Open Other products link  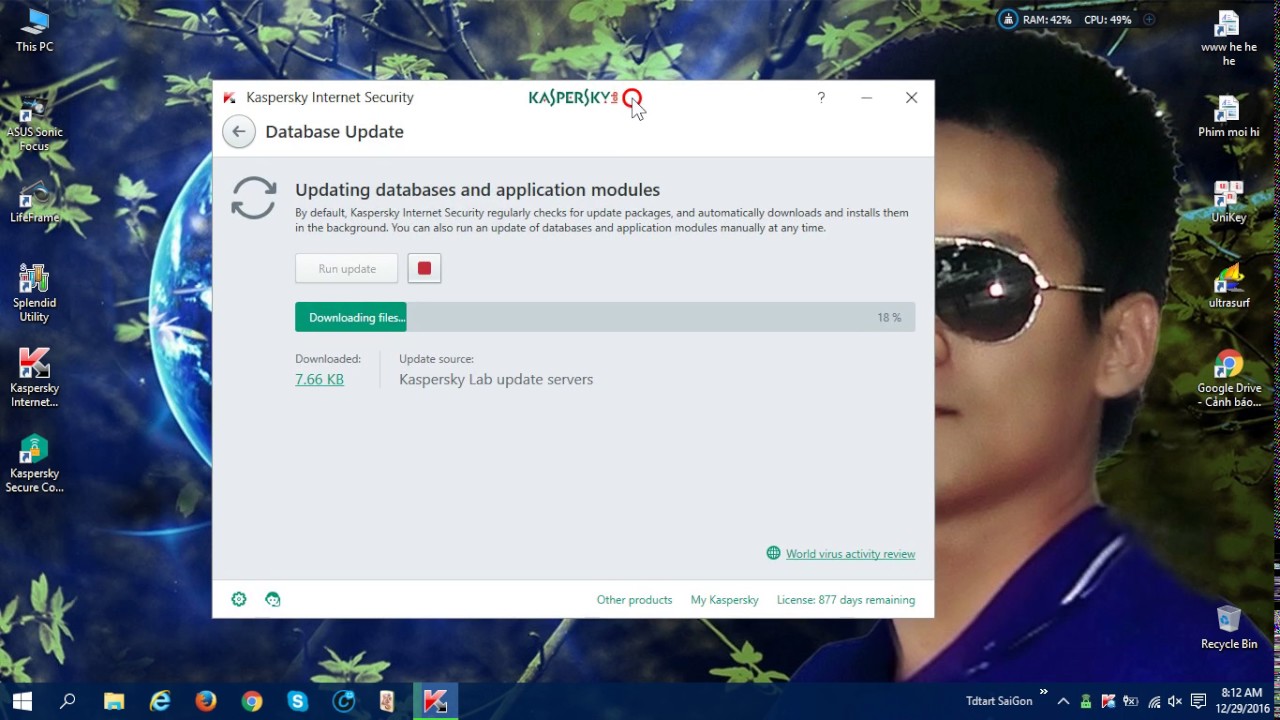pyautogui.click(x=634, y=600)
